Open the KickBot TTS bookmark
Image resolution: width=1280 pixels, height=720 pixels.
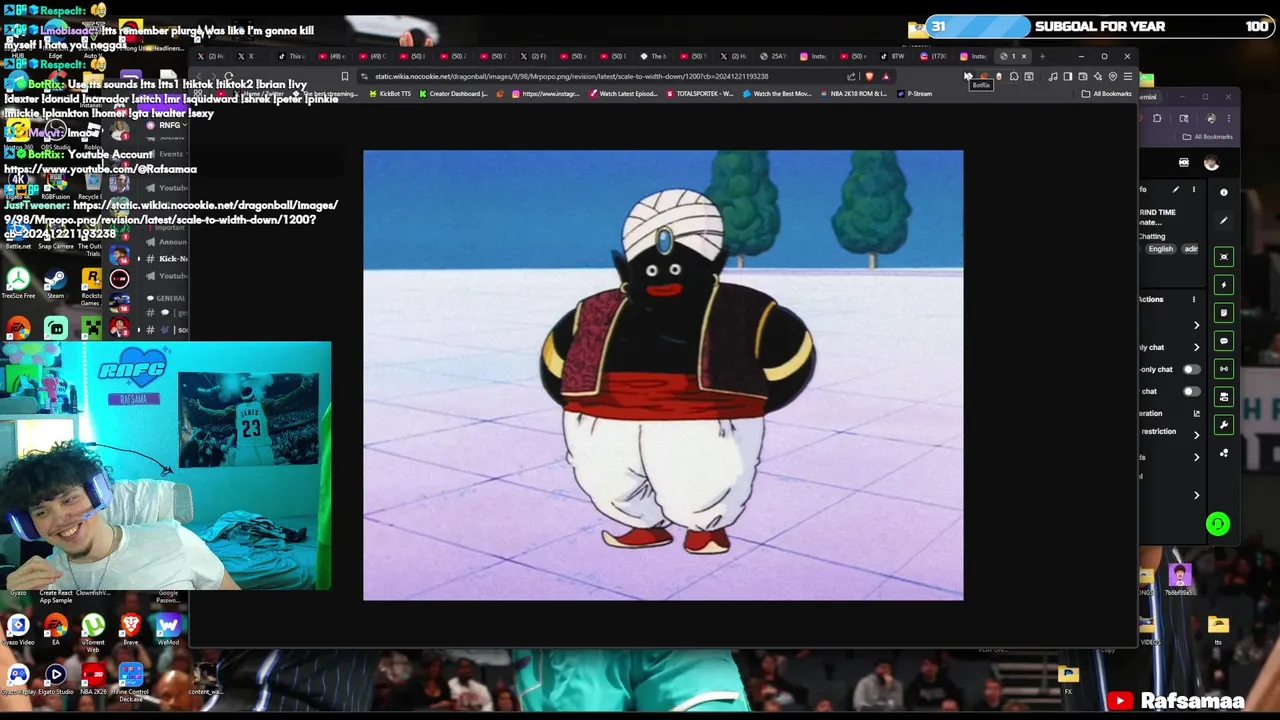tap(390, 94)
